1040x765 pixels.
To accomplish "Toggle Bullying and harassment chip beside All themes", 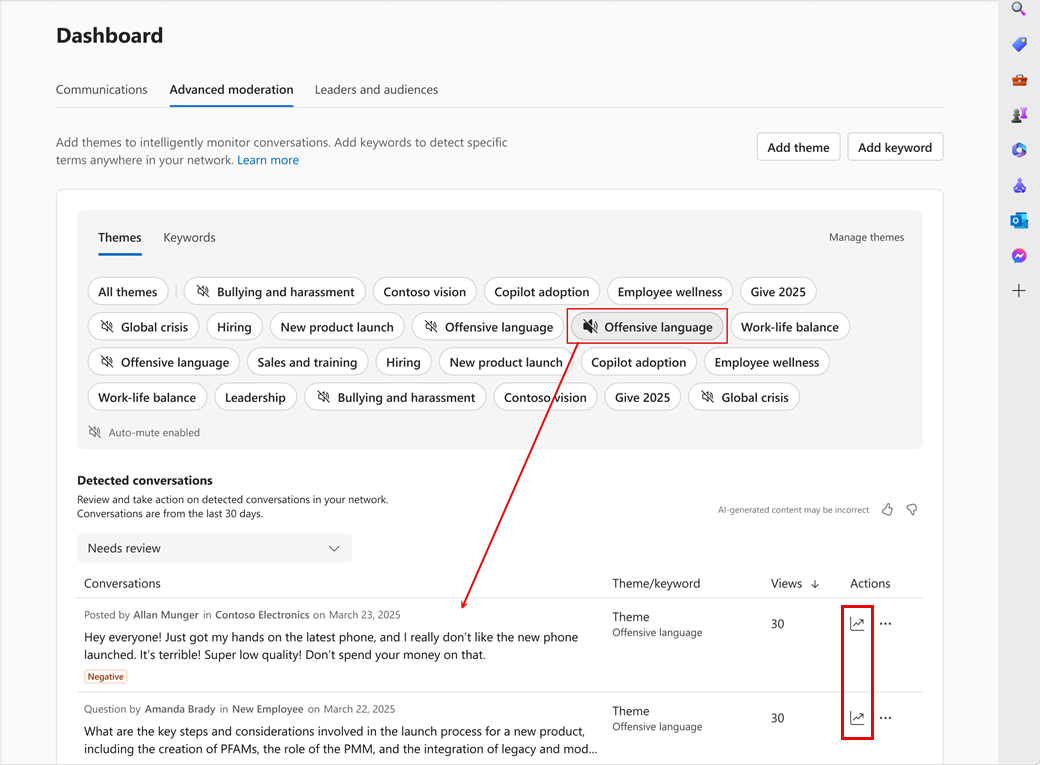I will (275, 292).
